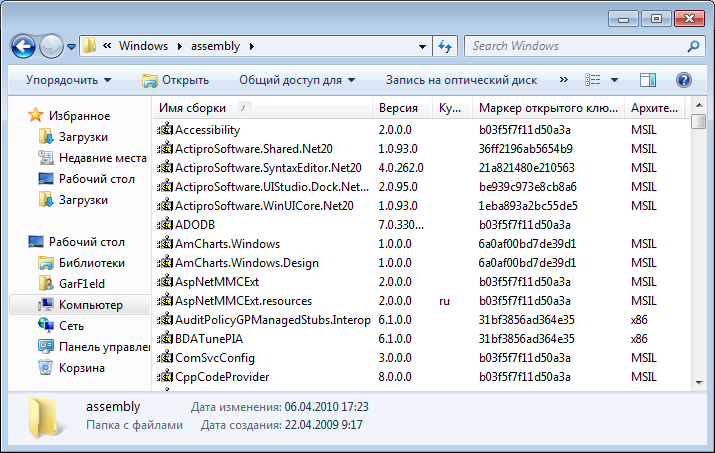Screen dimensions: 715x453
Task: Open the Упорядочить menu
Action: [68, 80]
